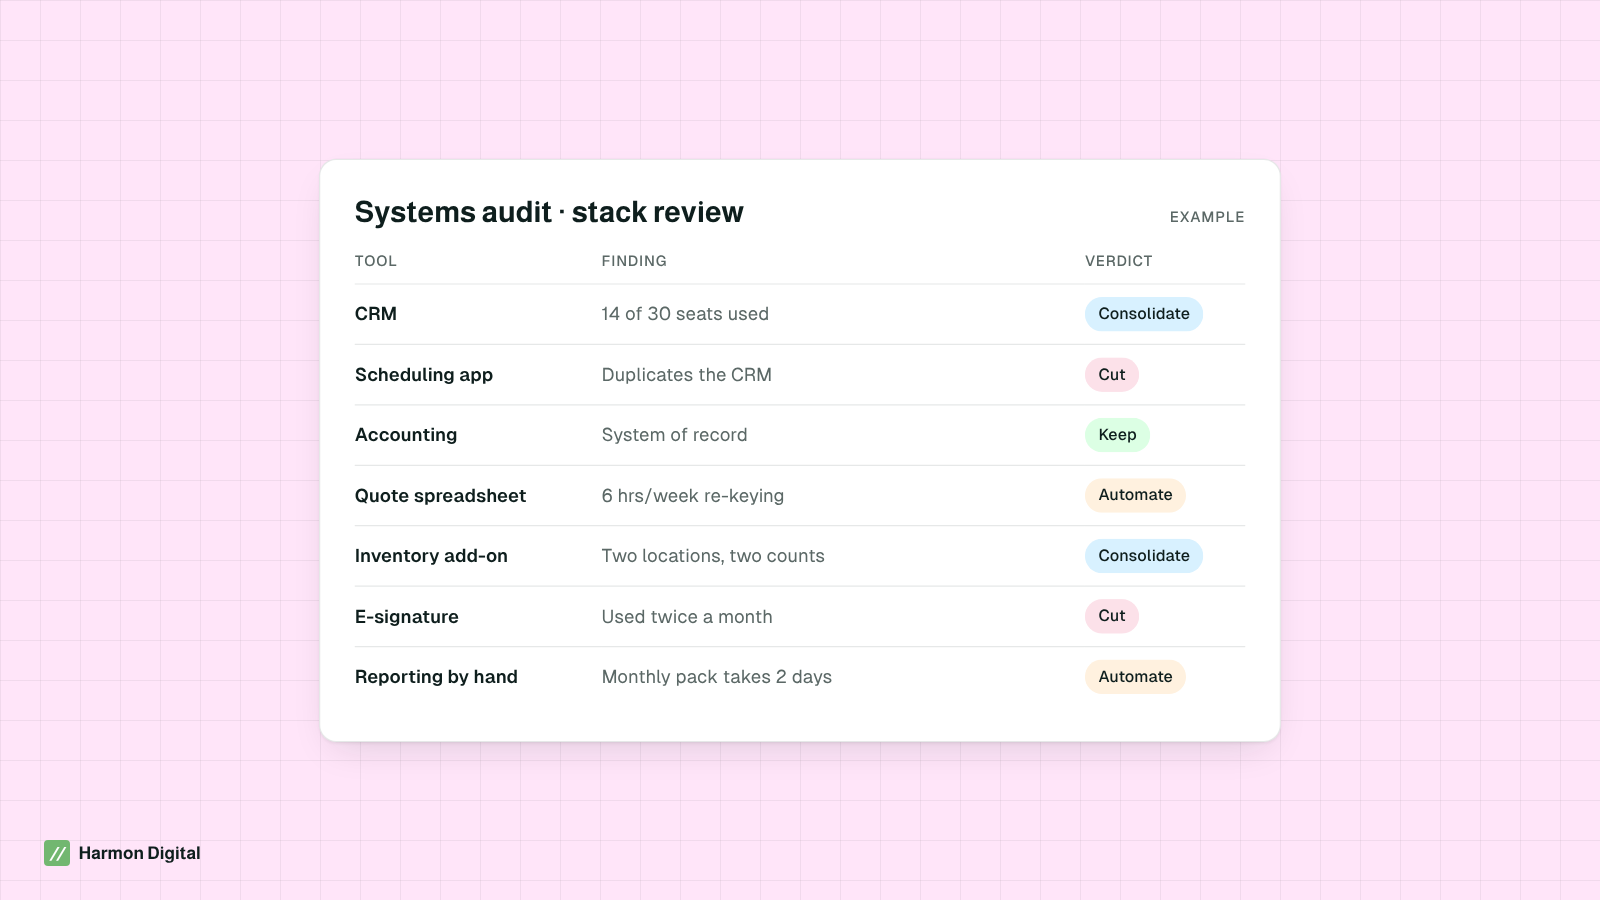Viewport: 1600px width, 900px height.
Task: Click '14 of 30 seats used' finding
Action: point(685,314)
